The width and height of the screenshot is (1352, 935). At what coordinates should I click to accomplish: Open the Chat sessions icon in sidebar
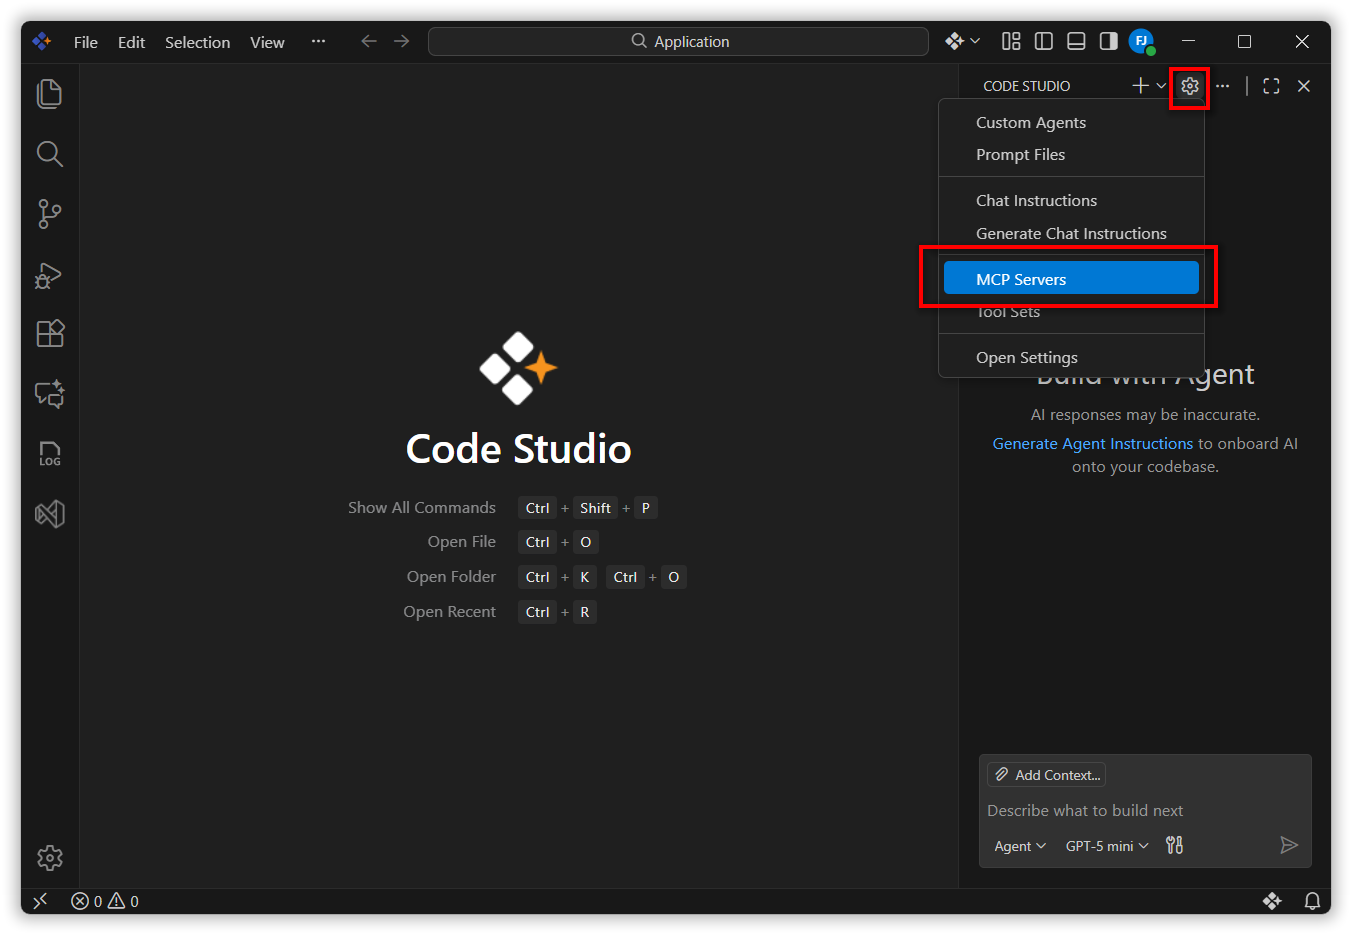click(x=49, y=394)
